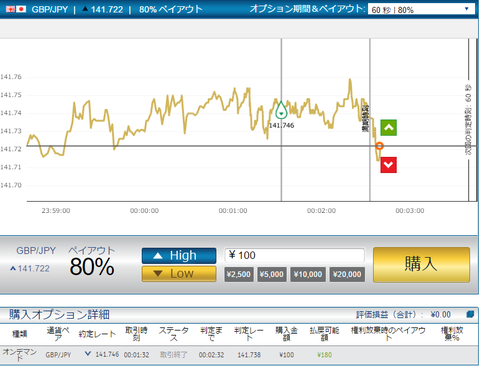Click the blue panel icon next to ¥0.00
Screen dimensions: 480x366
coord(470,314)
